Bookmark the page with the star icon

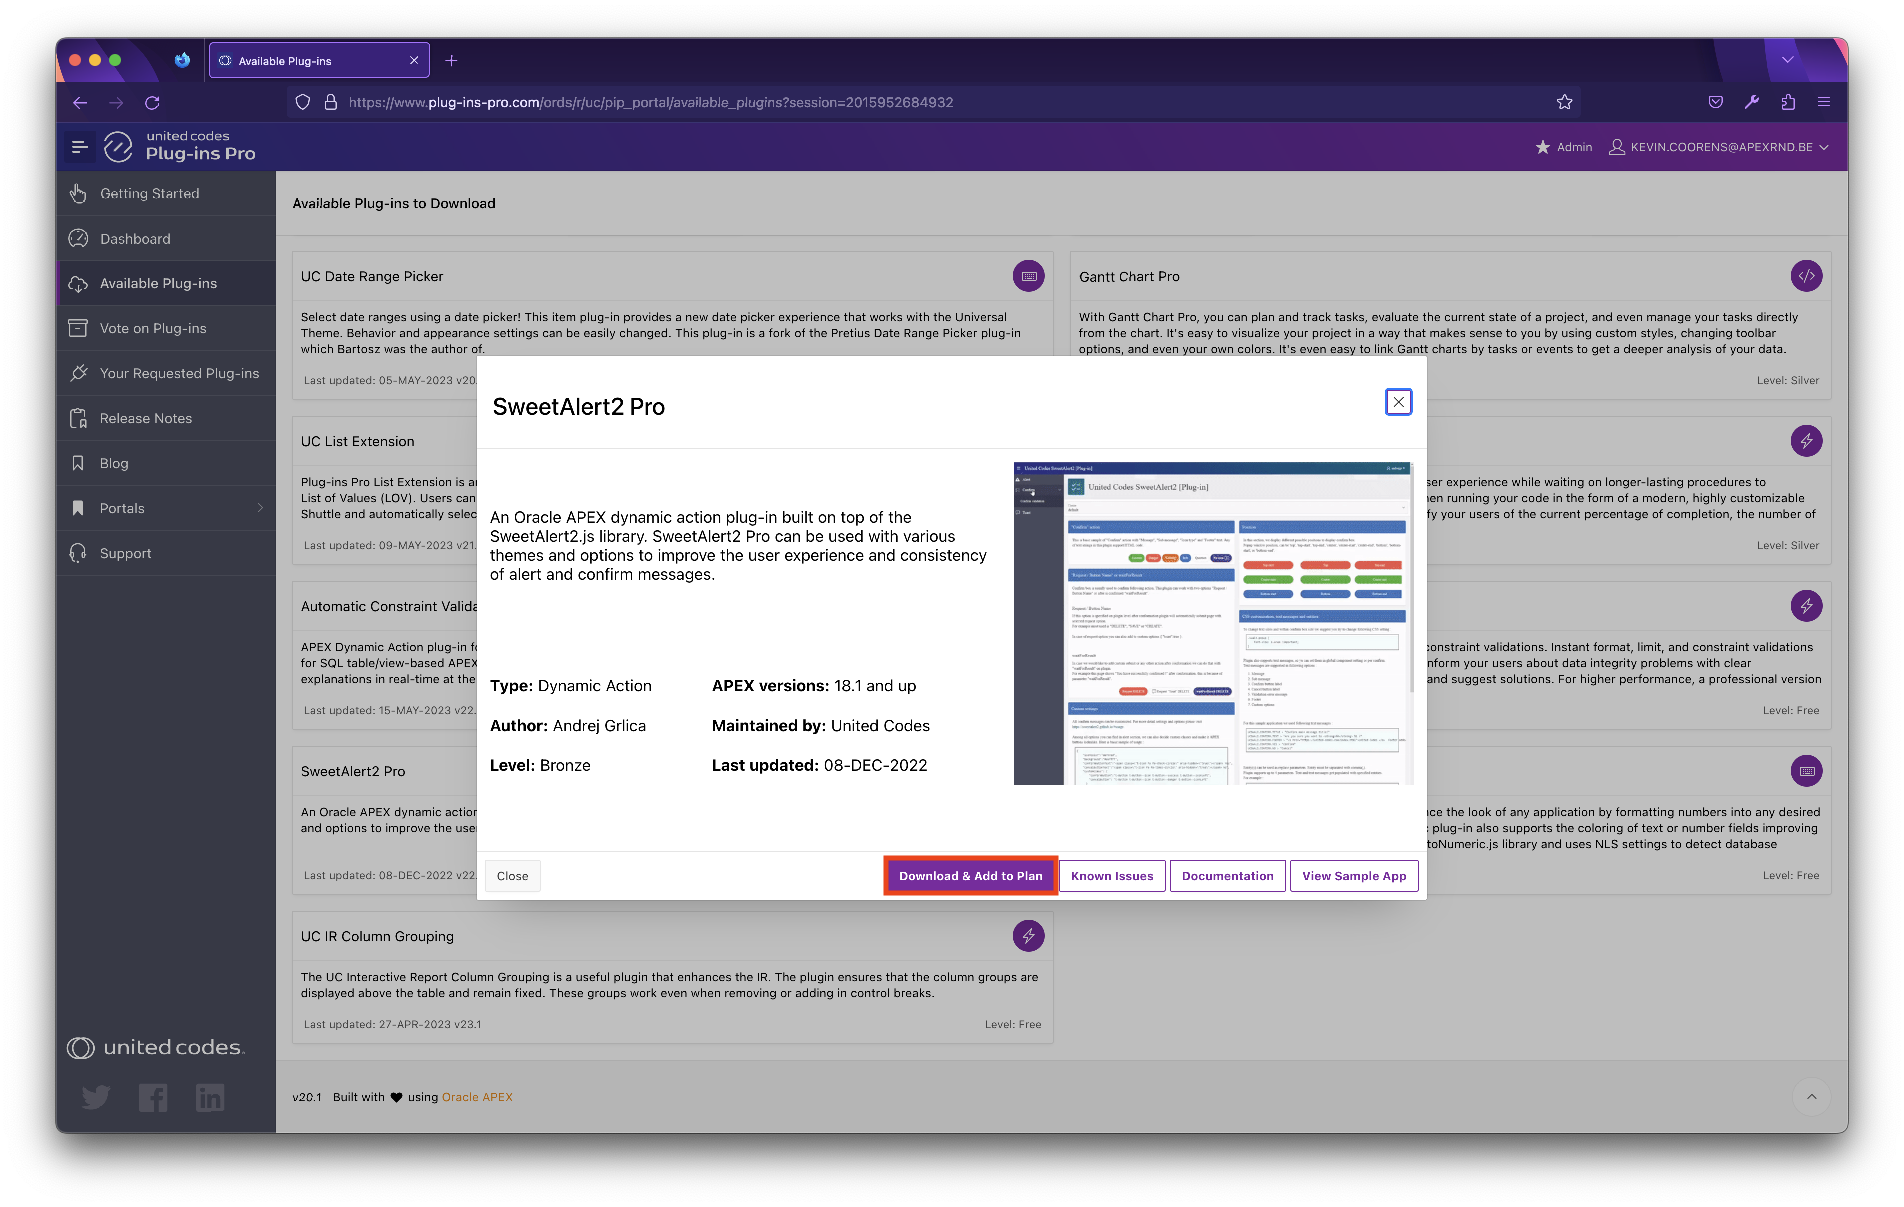tap(1564, 102)
